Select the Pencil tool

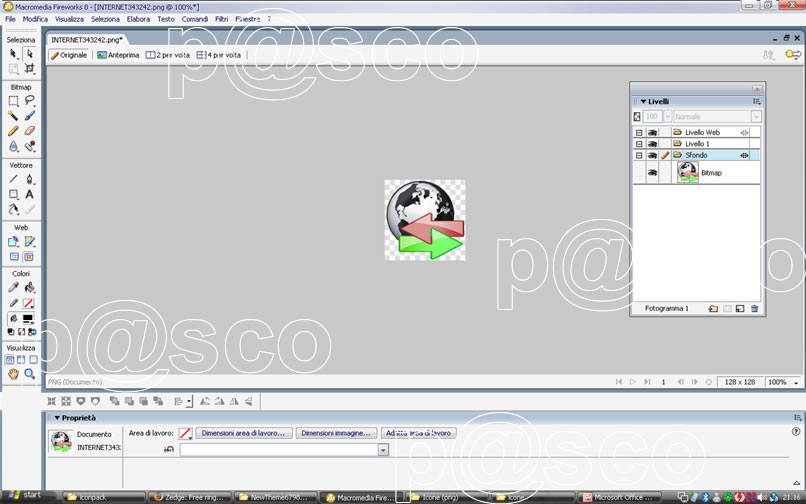point(13,131)
